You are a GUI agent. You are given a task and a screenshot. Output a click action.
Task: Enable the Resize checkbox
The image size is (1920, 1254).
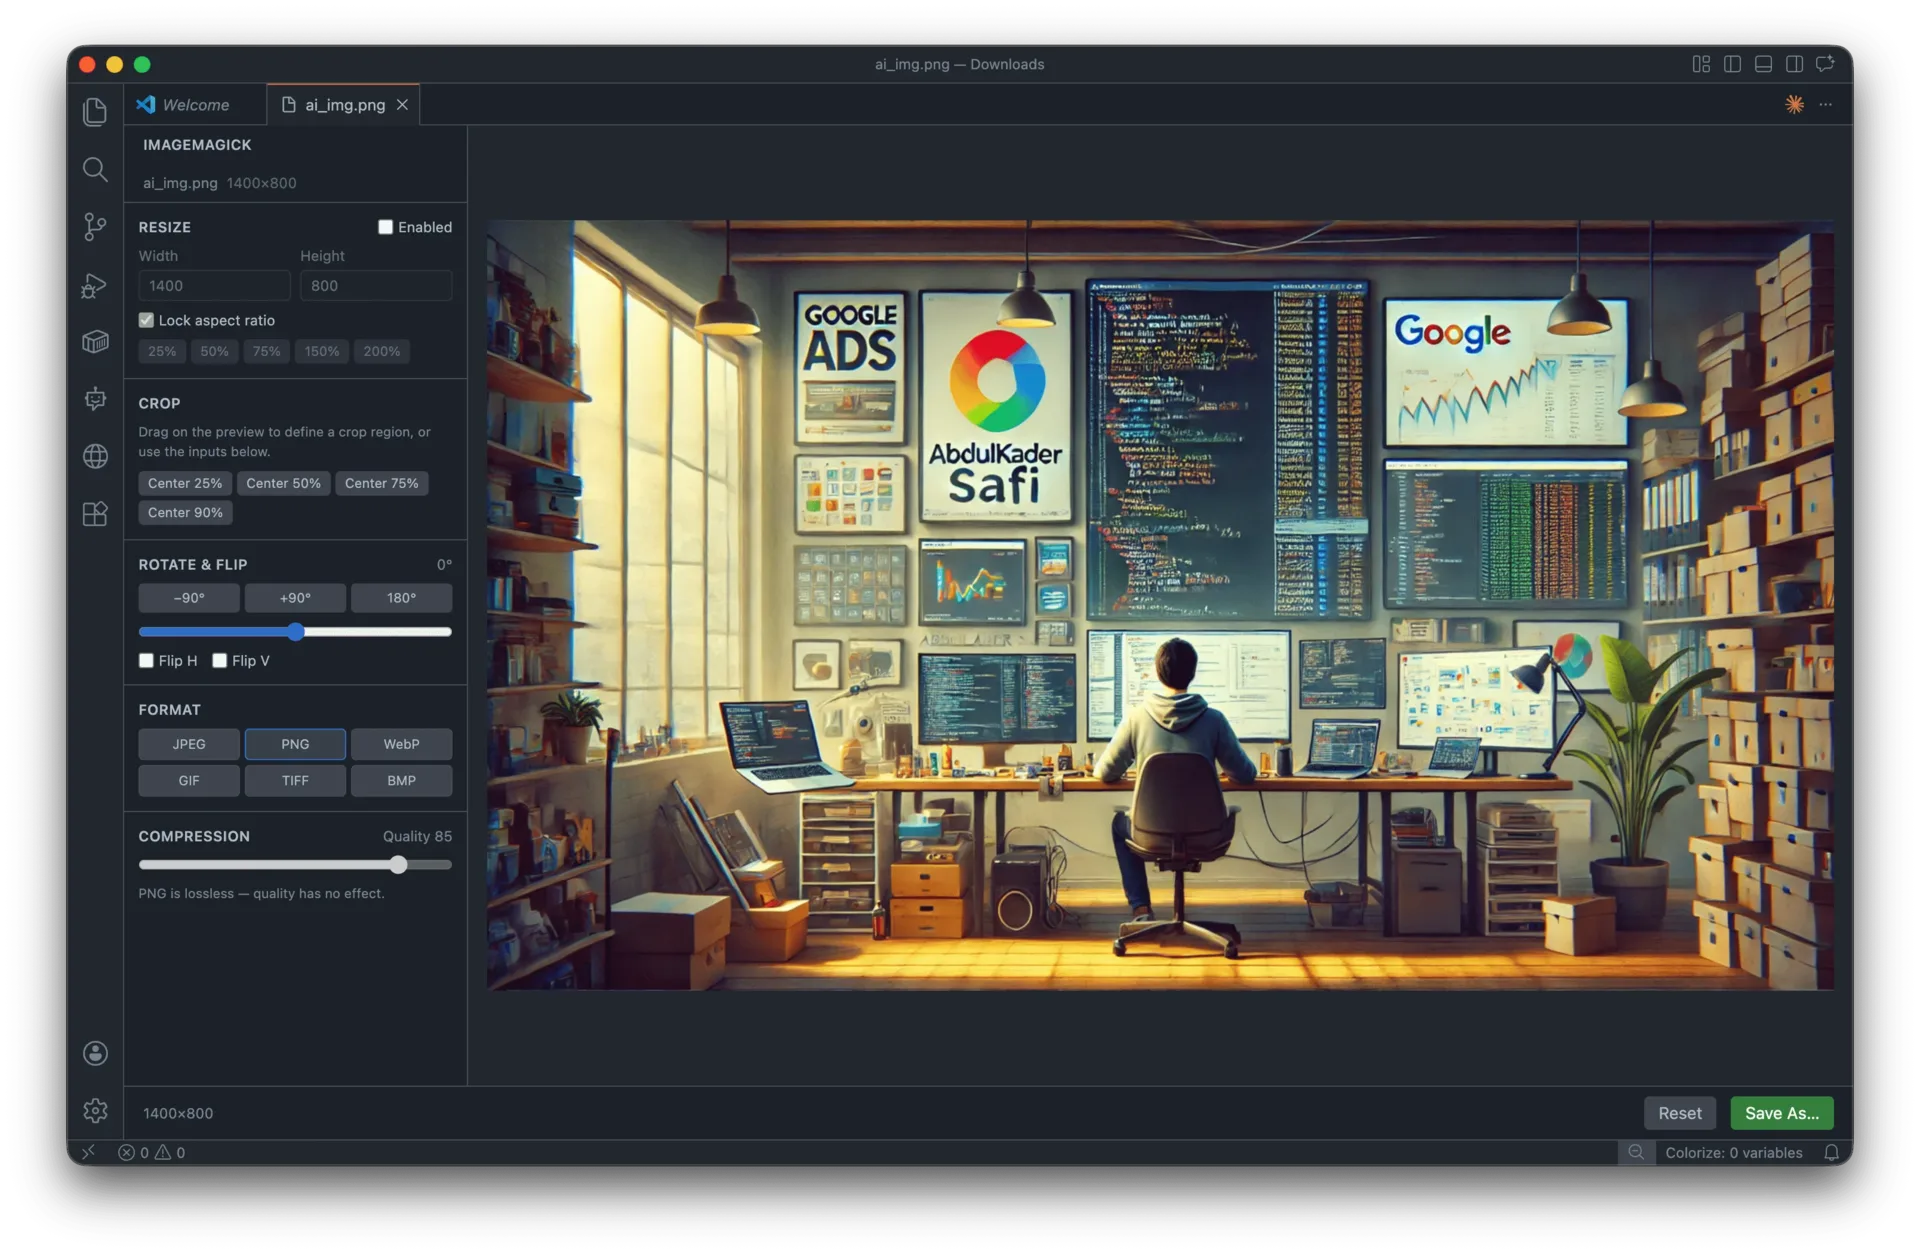pos(385,227)
